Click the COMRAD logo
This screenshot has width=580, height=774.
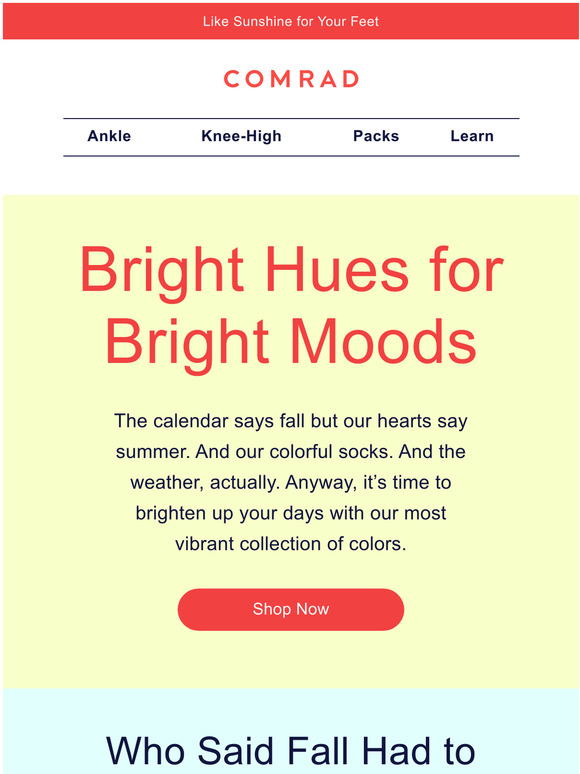pos(291,79)
